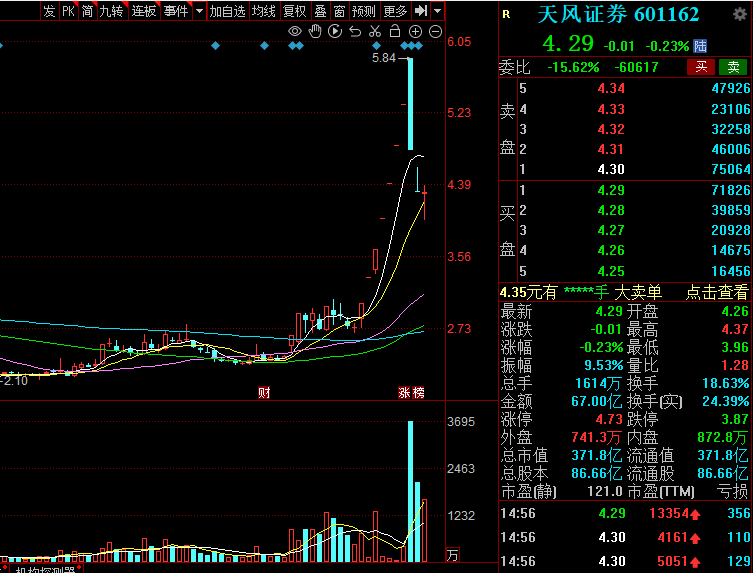Click the yellow R badge beside stock name

click(506, 14)
